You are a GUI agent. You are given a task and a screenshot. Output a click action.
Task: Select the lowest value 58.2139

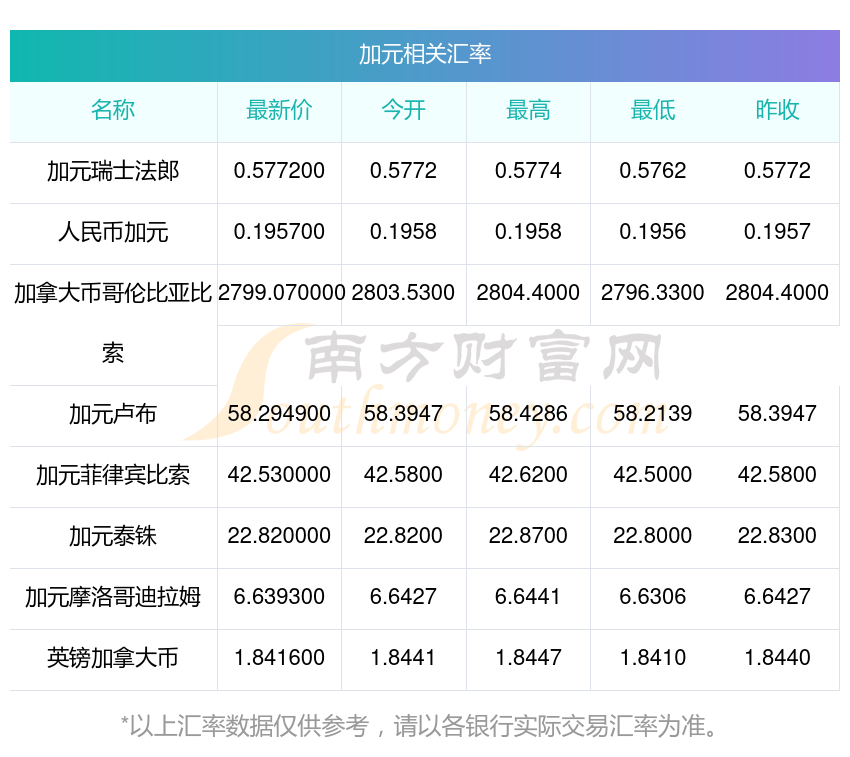(652, 414)
